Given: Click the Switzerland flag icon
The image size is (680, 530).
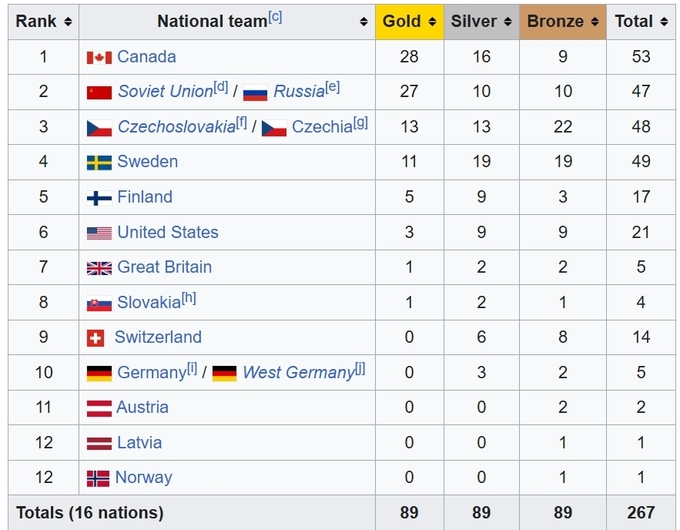Looking at the screenshot, I should pos(95,338).
